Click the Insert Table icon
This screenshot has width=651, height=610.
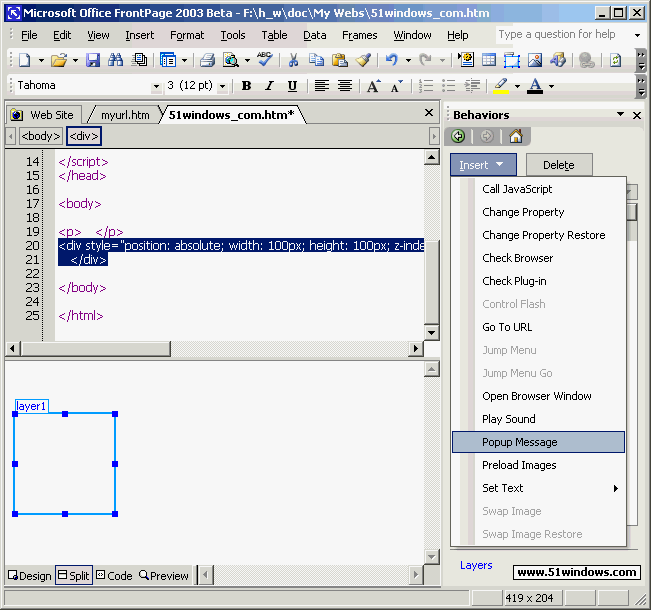coord(488,60)
